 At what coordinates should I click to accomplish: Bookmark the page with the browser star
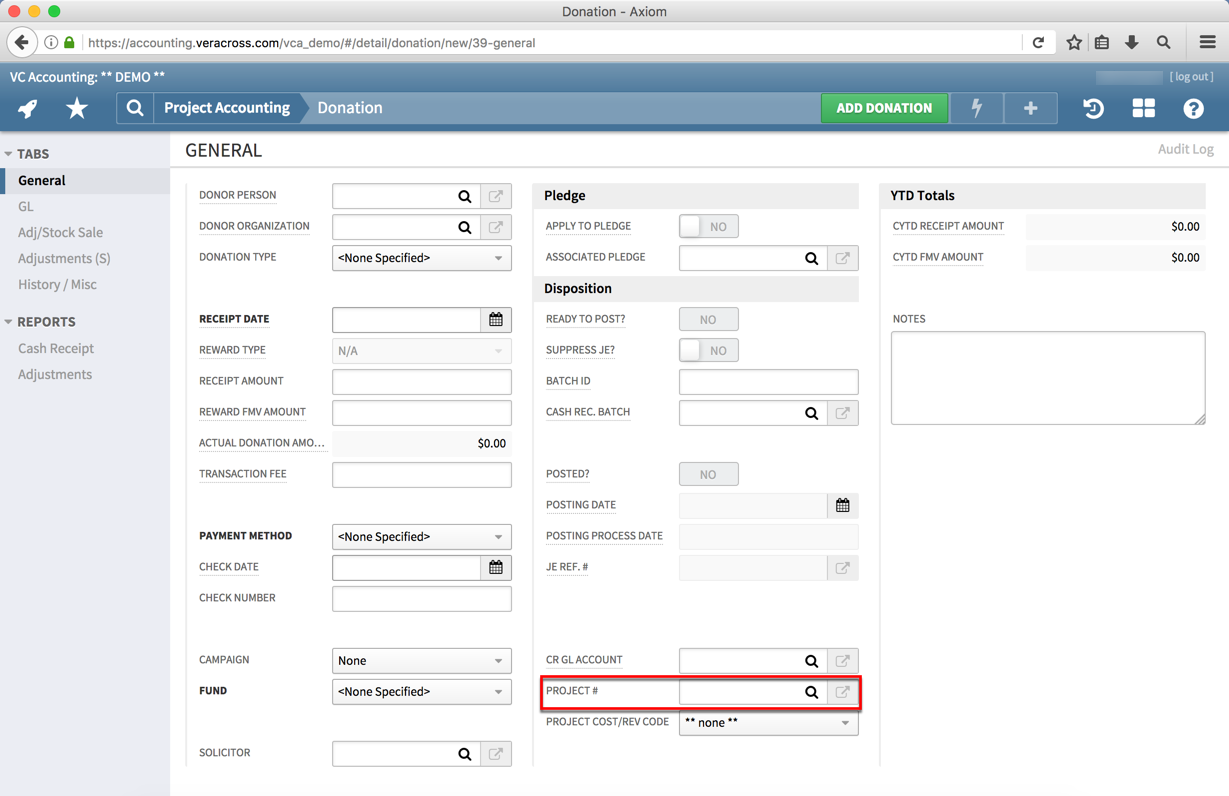click(1074, 43)
